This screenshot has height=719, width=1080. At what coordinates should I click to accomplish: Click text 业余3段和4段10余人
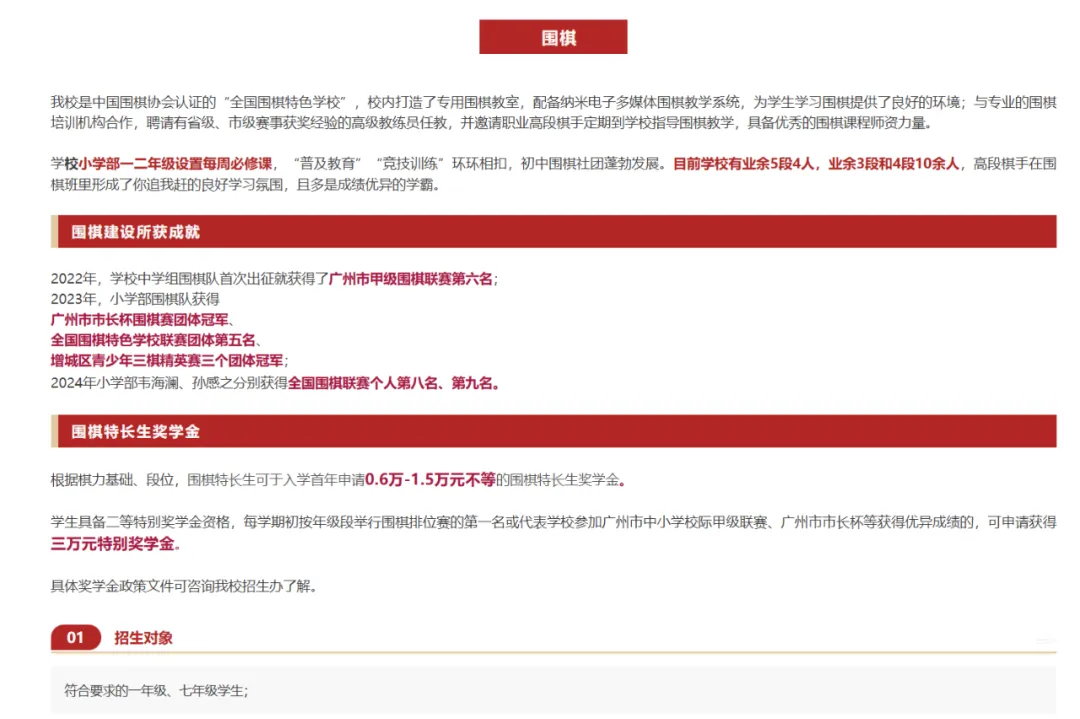point(893,164)
